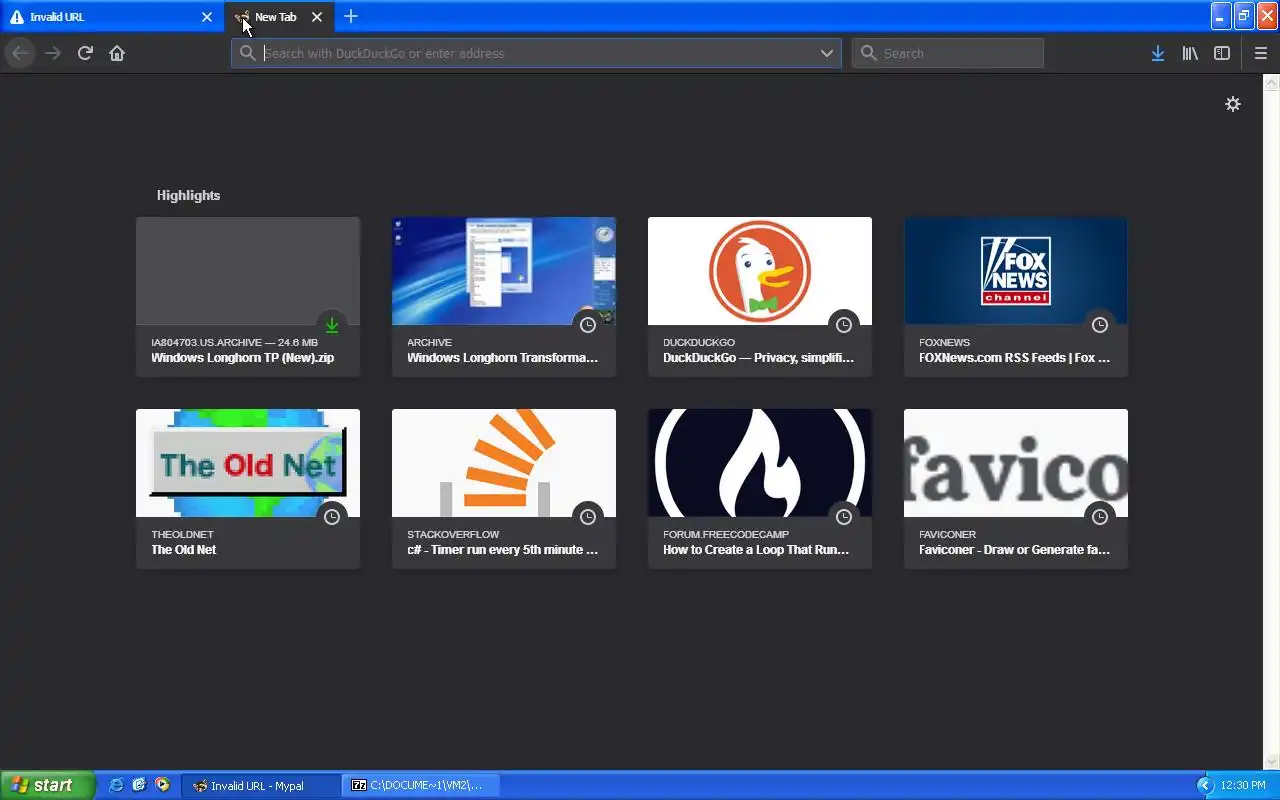Click the magnifier icon in Search box
Image resolution: width=1280 pixels, height=800 pixels.
pyautogui.click(x=868, y=53)
